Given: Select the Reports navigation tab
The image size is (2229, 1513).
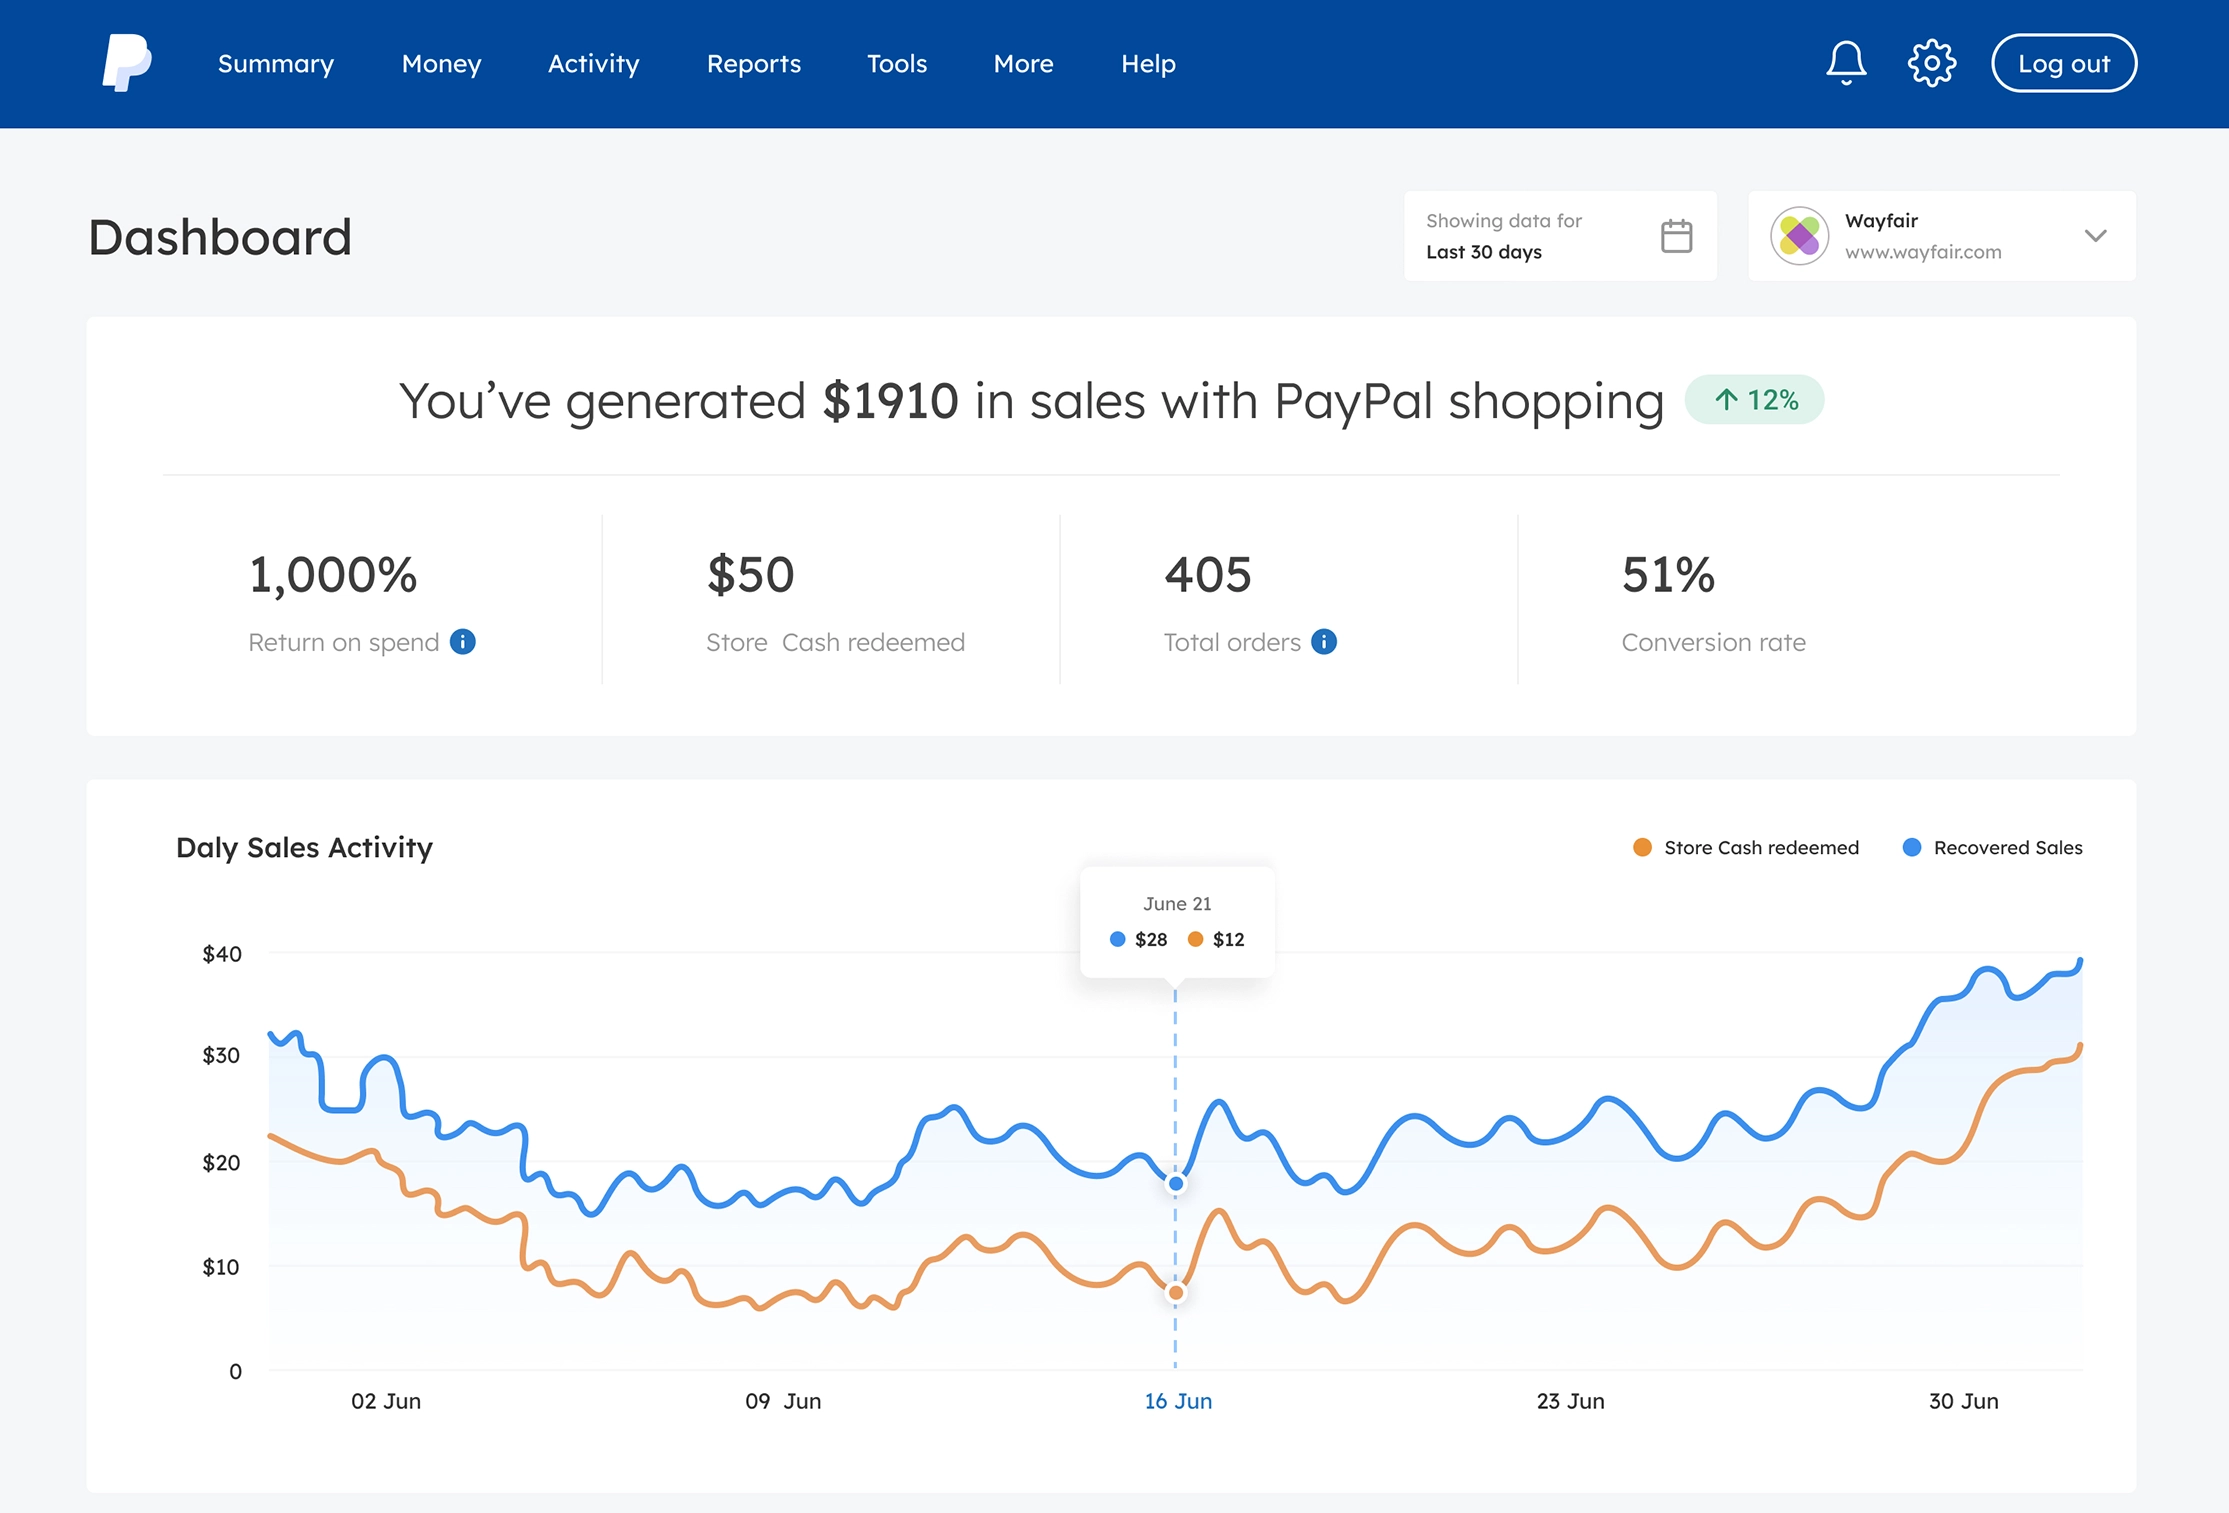Looking at the screenshot, I should click(755, 64).
